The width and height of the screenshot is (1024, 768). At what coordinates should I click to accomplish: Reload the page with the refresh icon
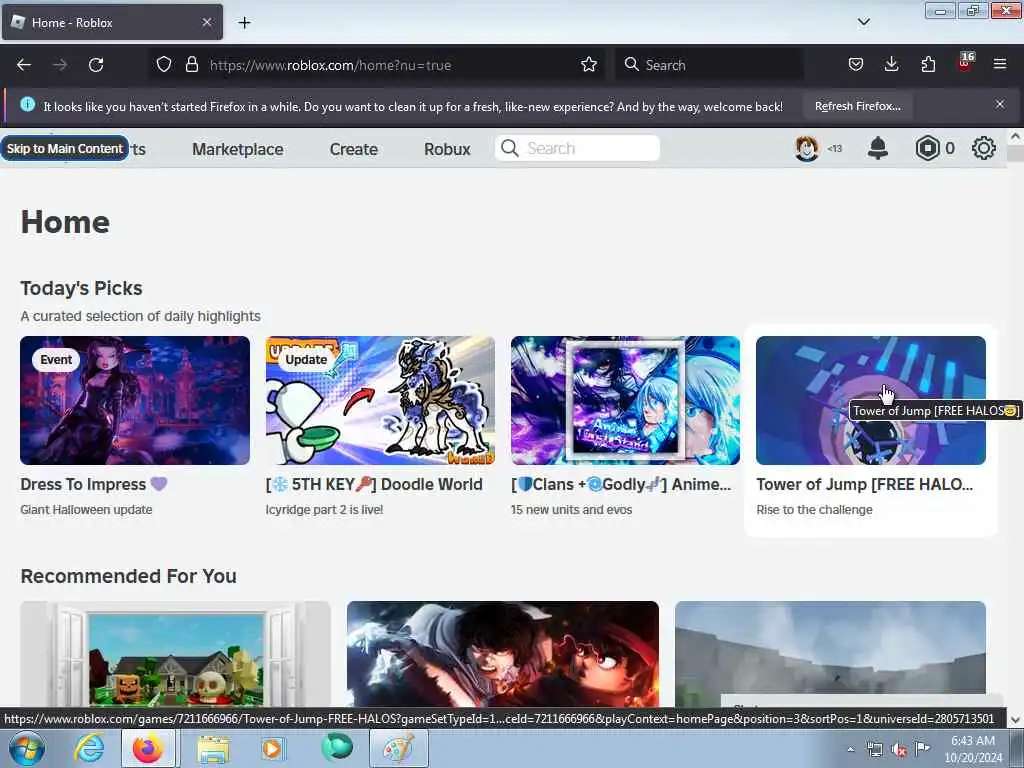pyautogui.click(x=96, y=65)
